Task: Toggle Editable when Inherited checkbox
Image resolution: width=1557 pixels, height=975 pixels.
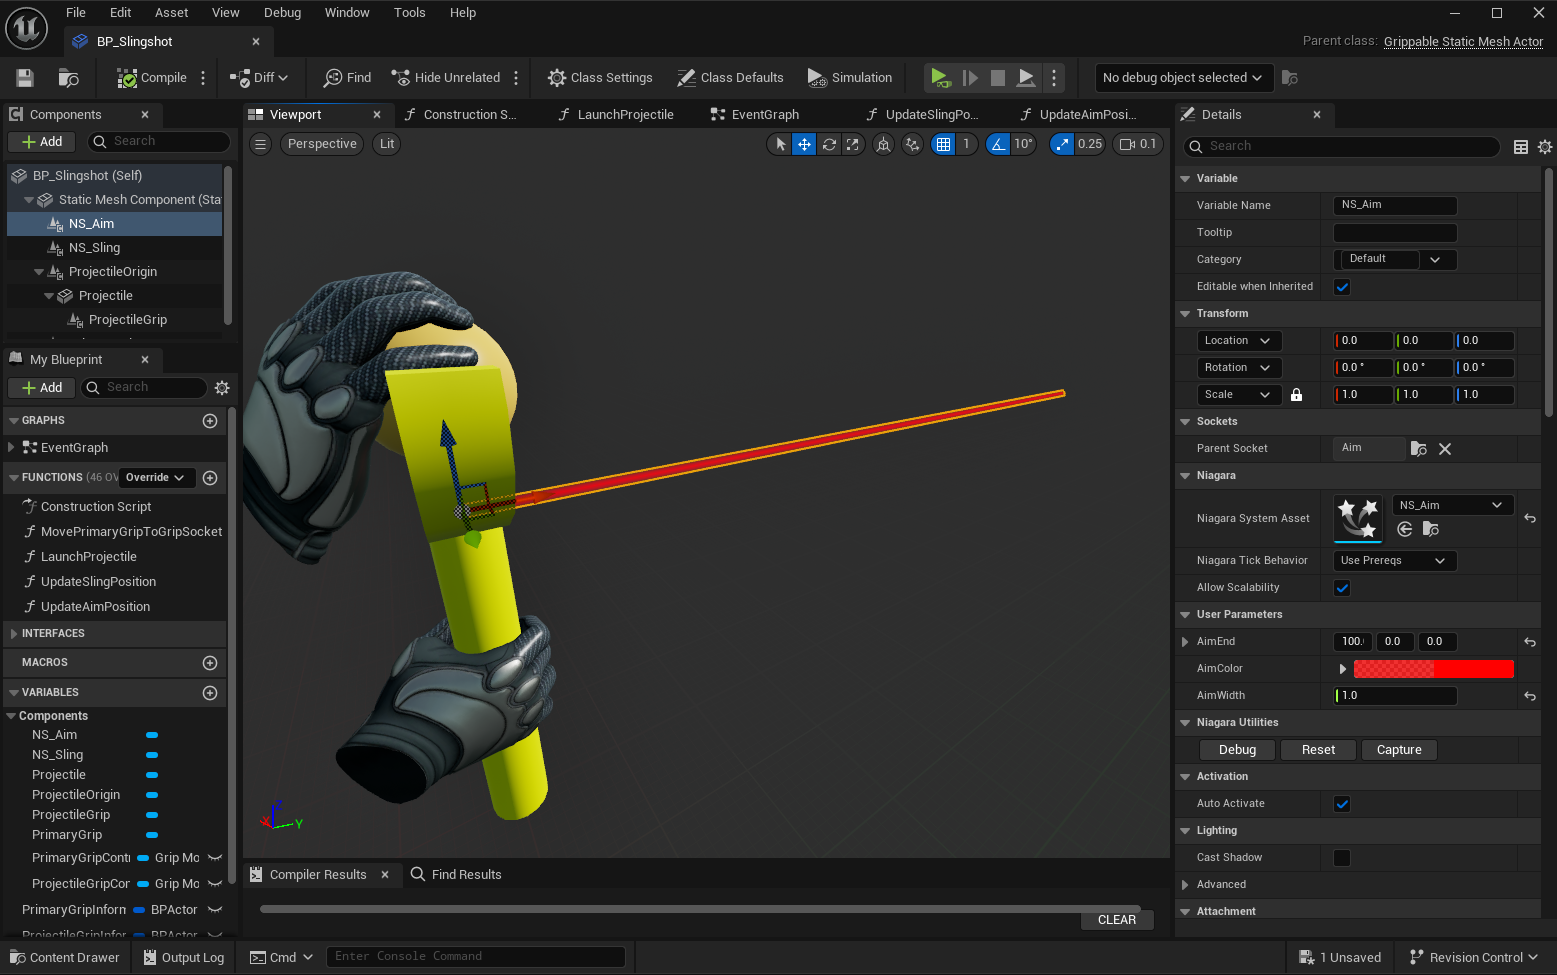Action: click(x=1342, y=287)
